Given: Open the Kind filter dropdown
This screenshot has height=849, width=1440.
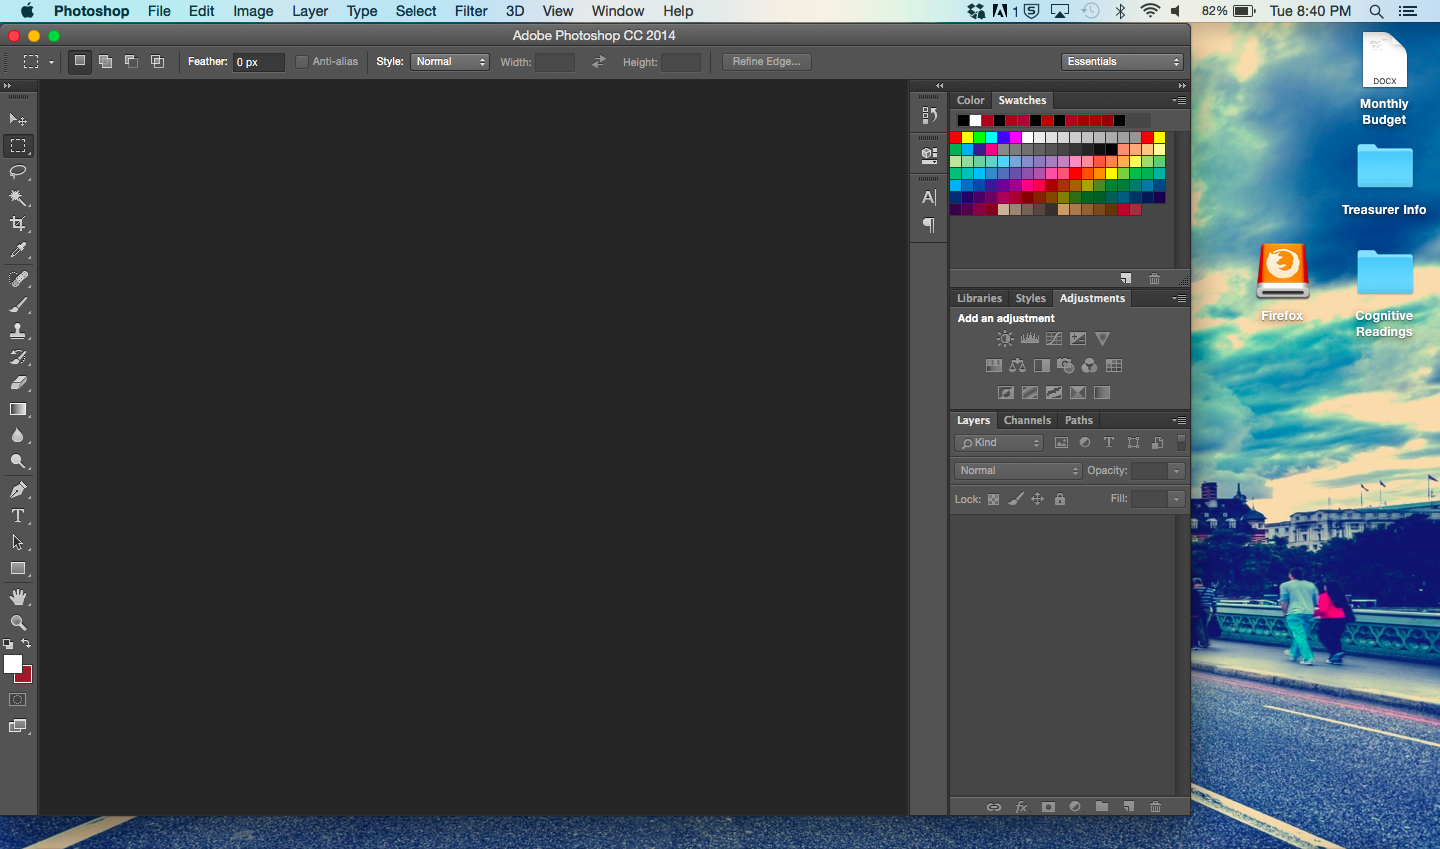Looking at the screenshot, I should [x=999, y=443].
